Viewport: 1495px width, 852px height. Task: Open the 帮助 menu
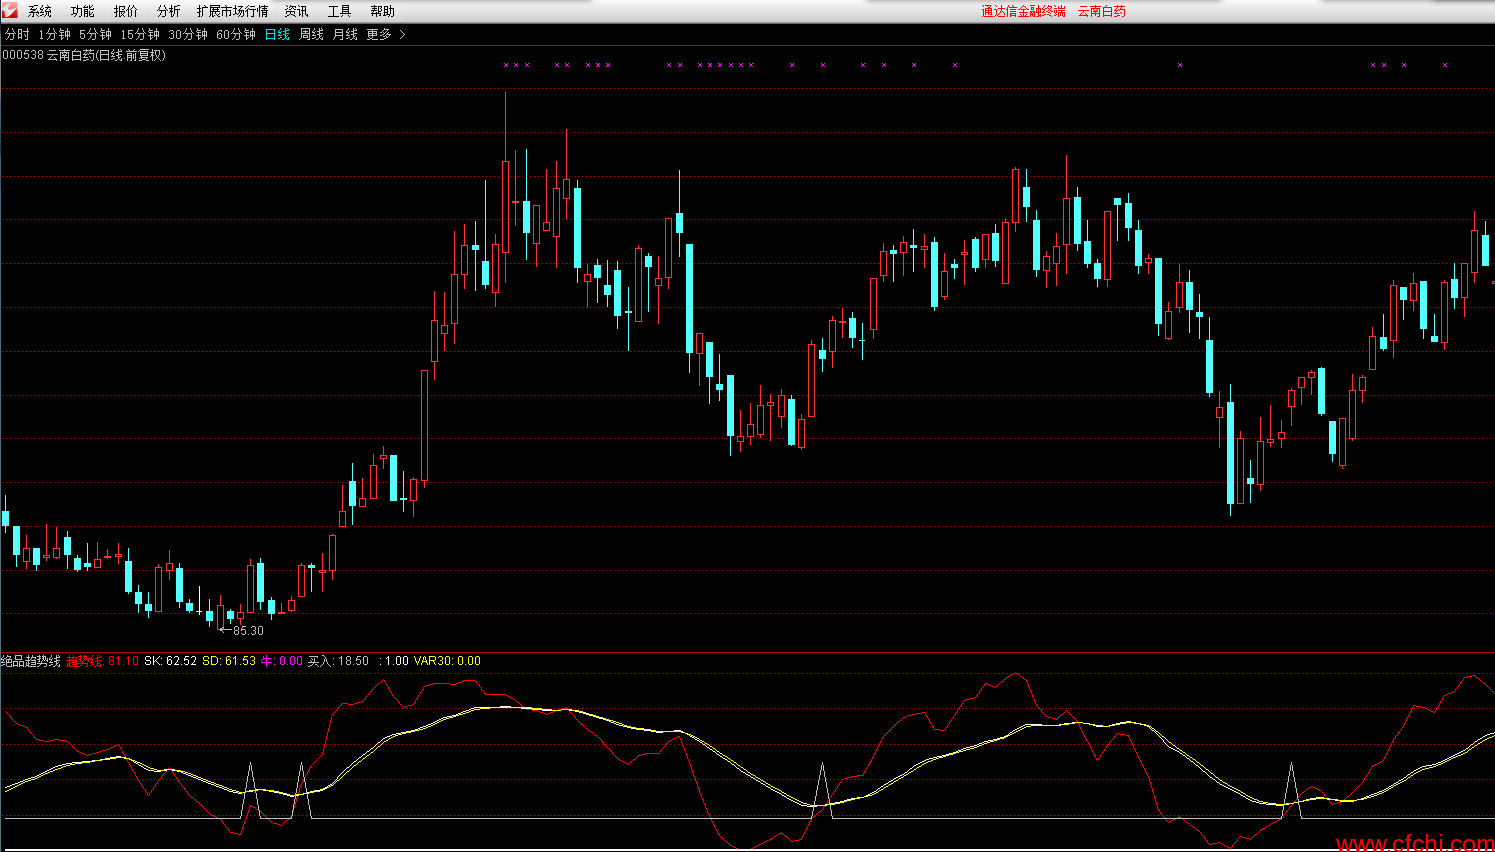coord(383,11)
